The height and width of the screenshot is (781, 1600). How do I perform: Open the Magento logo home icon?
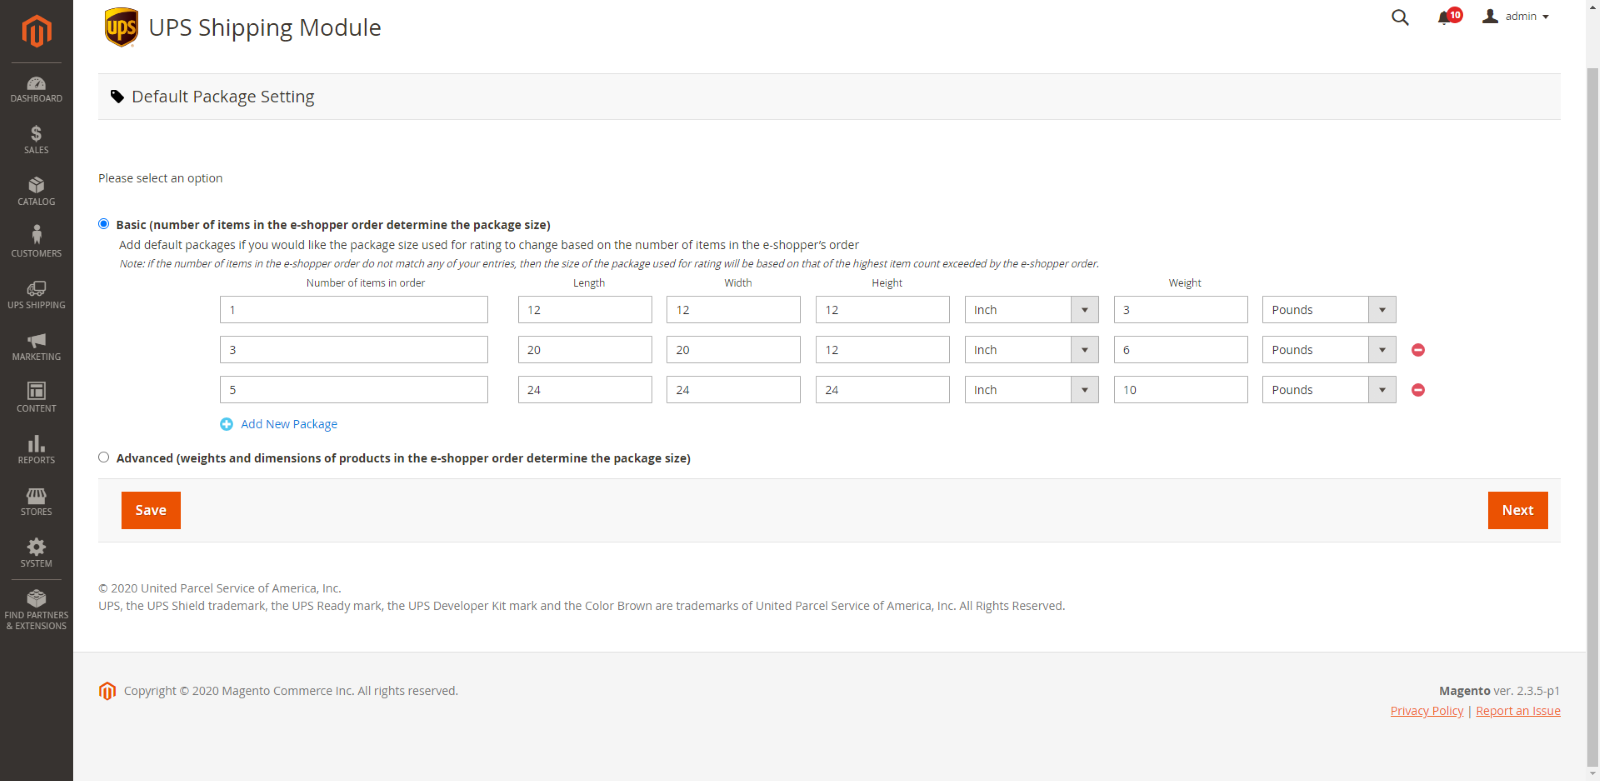tap(36, 31)
